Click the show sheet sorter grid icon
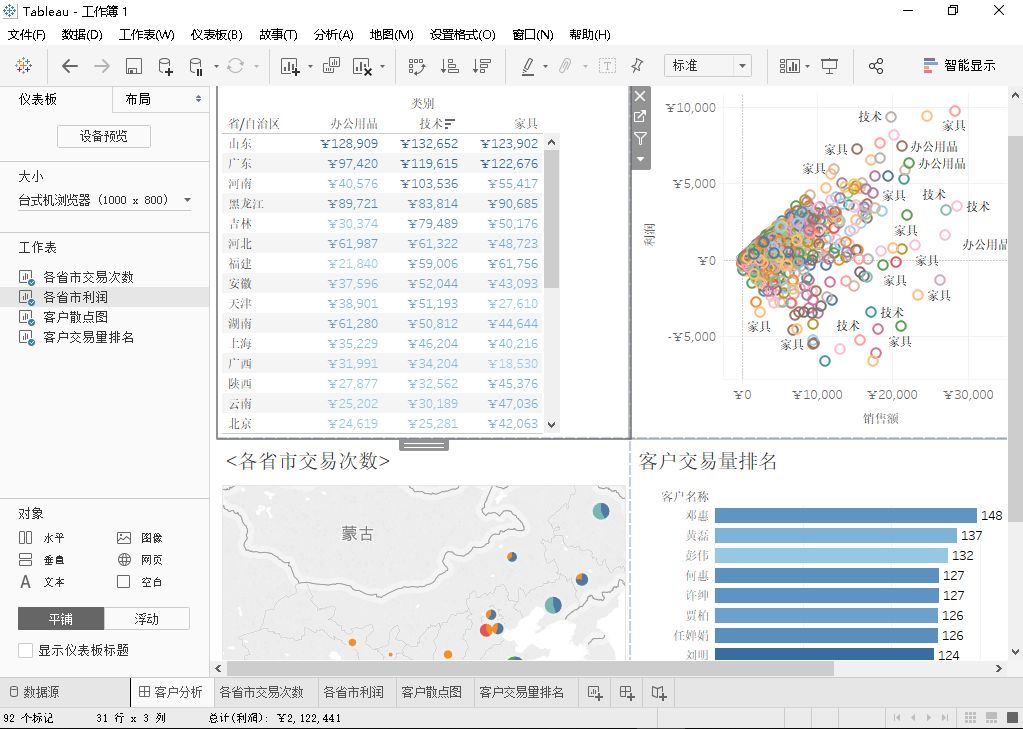 [970, 718]
